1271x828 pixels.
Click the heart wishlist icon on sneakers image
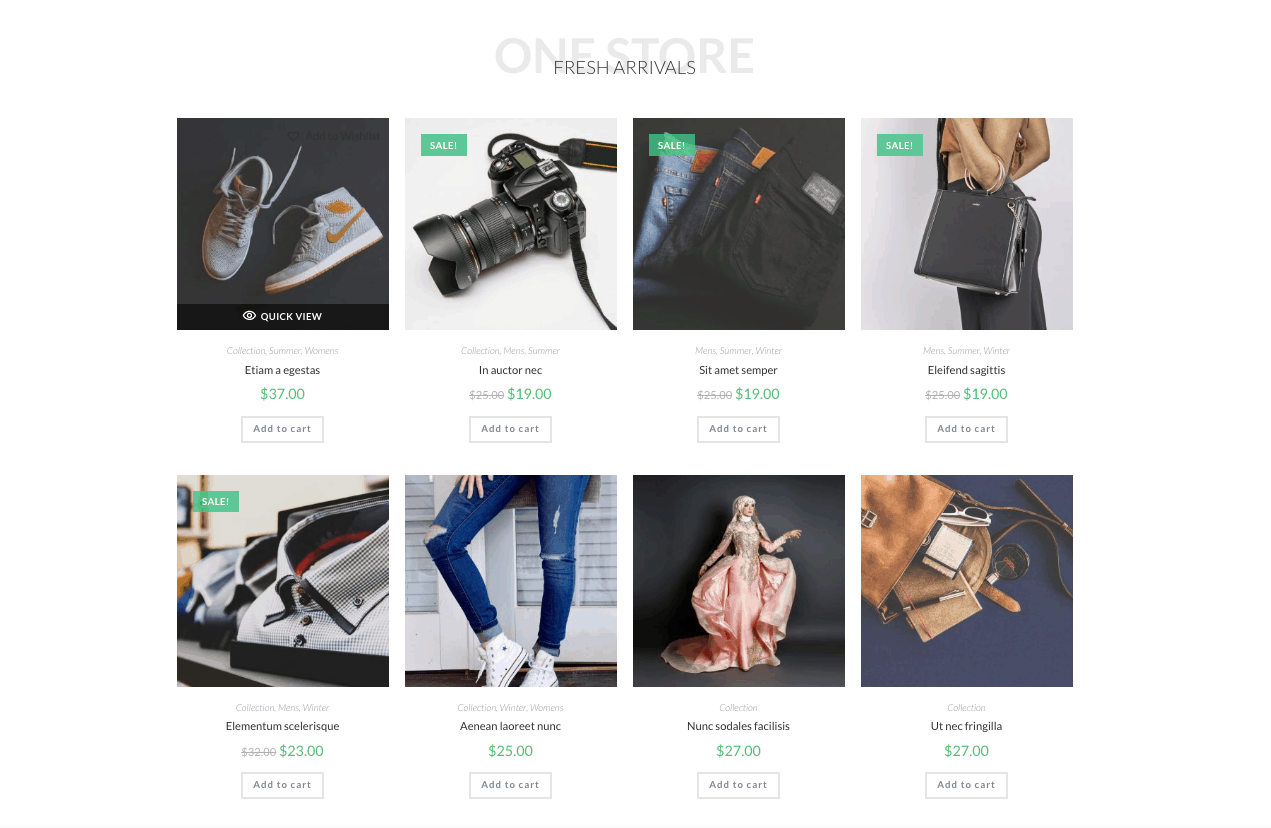293,136
